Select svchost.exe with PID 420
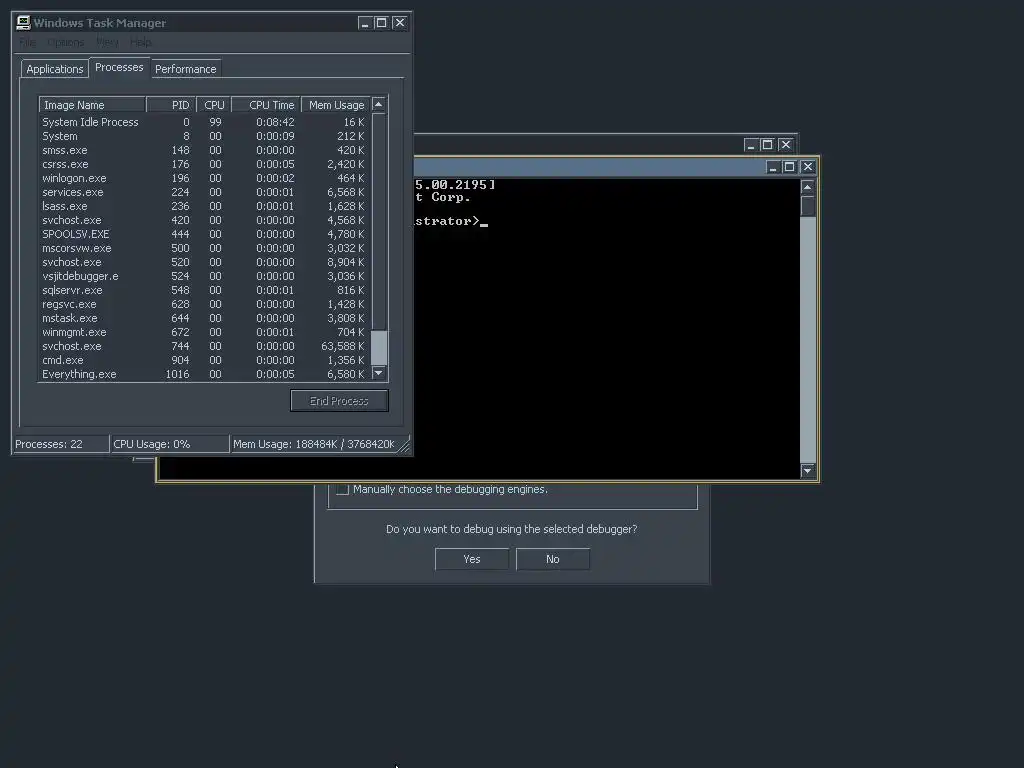Image resolution: width=1024 pixels, height=768 pixels. pyautogui.click(x=204, y=221)
